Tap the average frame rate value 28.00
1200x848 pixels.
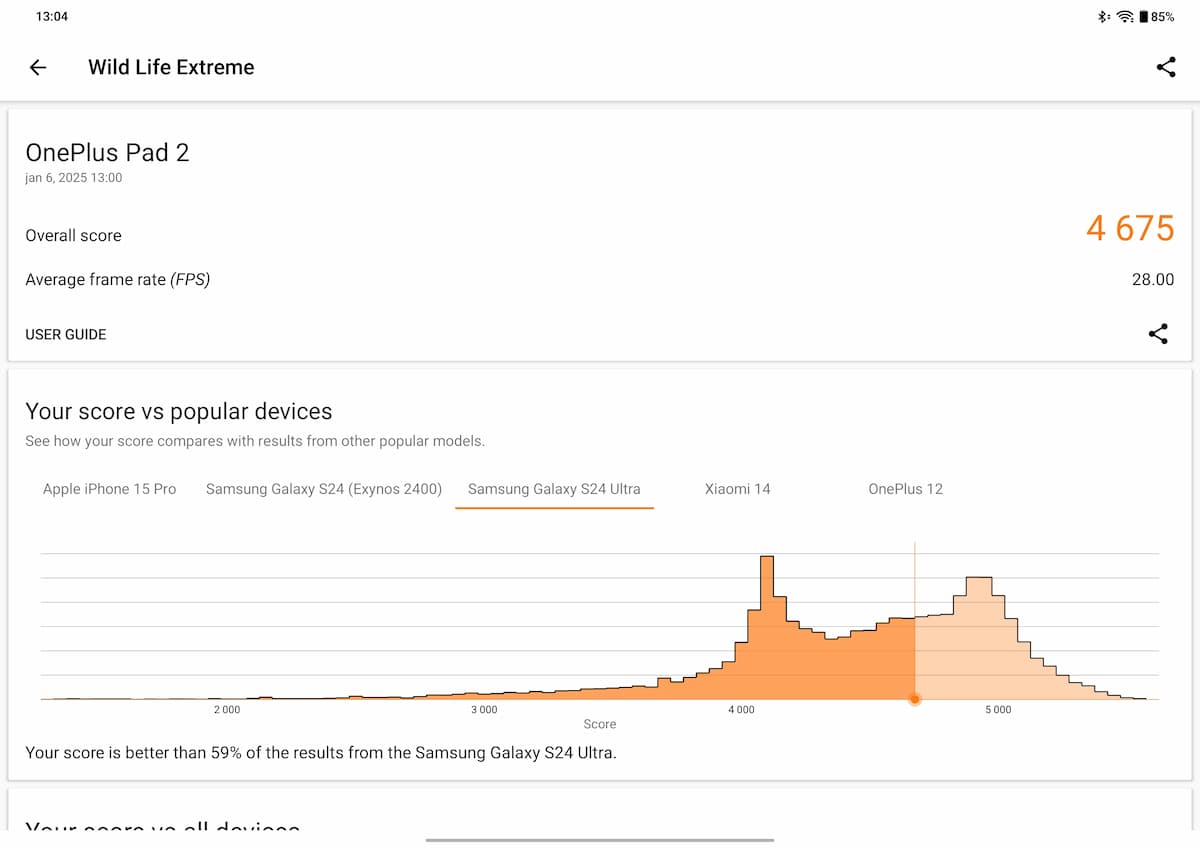1152,280
